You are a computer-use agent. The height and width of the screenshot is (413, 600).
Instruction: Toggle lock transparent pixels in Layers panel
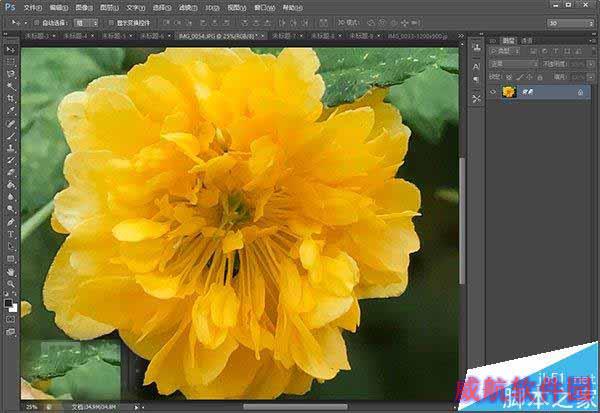[x=509, y=77]
